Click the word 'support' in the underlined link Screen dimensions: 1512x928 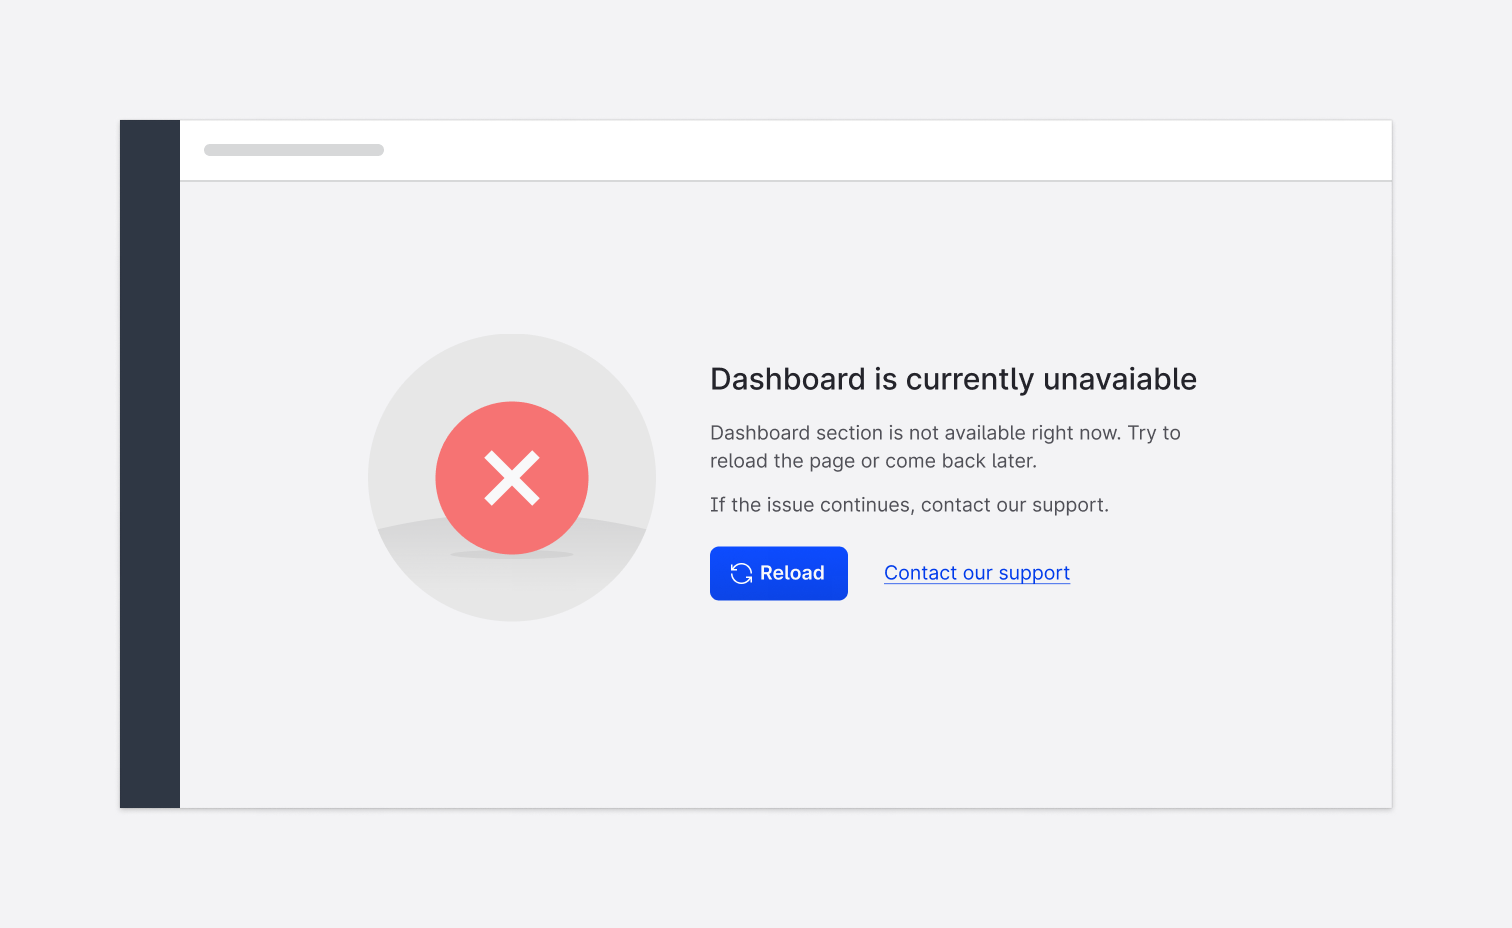coord(1033,573)
